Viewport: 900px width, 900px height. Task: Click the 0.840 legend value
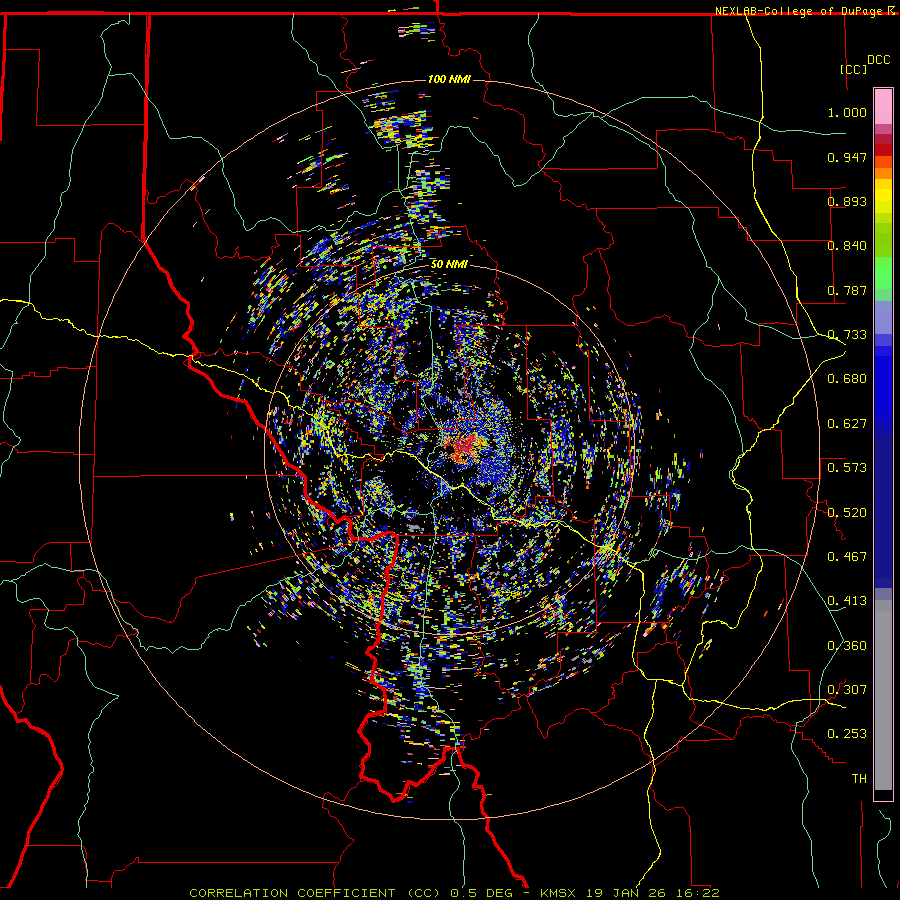click(x=847, y=246)
